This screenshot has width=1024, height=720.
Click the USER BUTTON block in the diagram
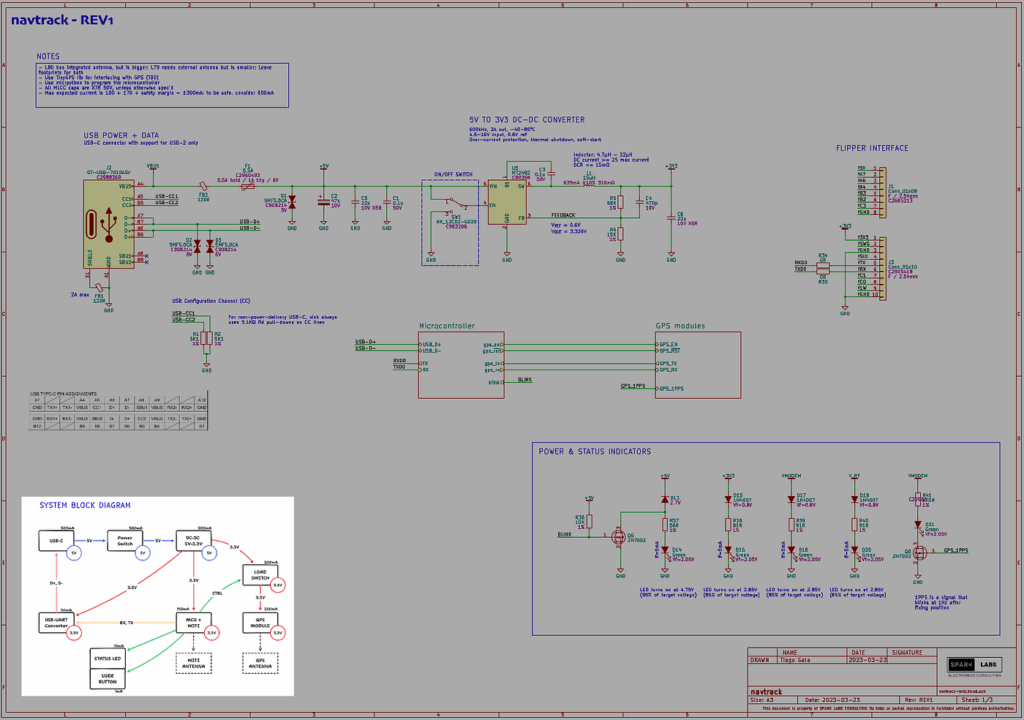pos(107,678)
